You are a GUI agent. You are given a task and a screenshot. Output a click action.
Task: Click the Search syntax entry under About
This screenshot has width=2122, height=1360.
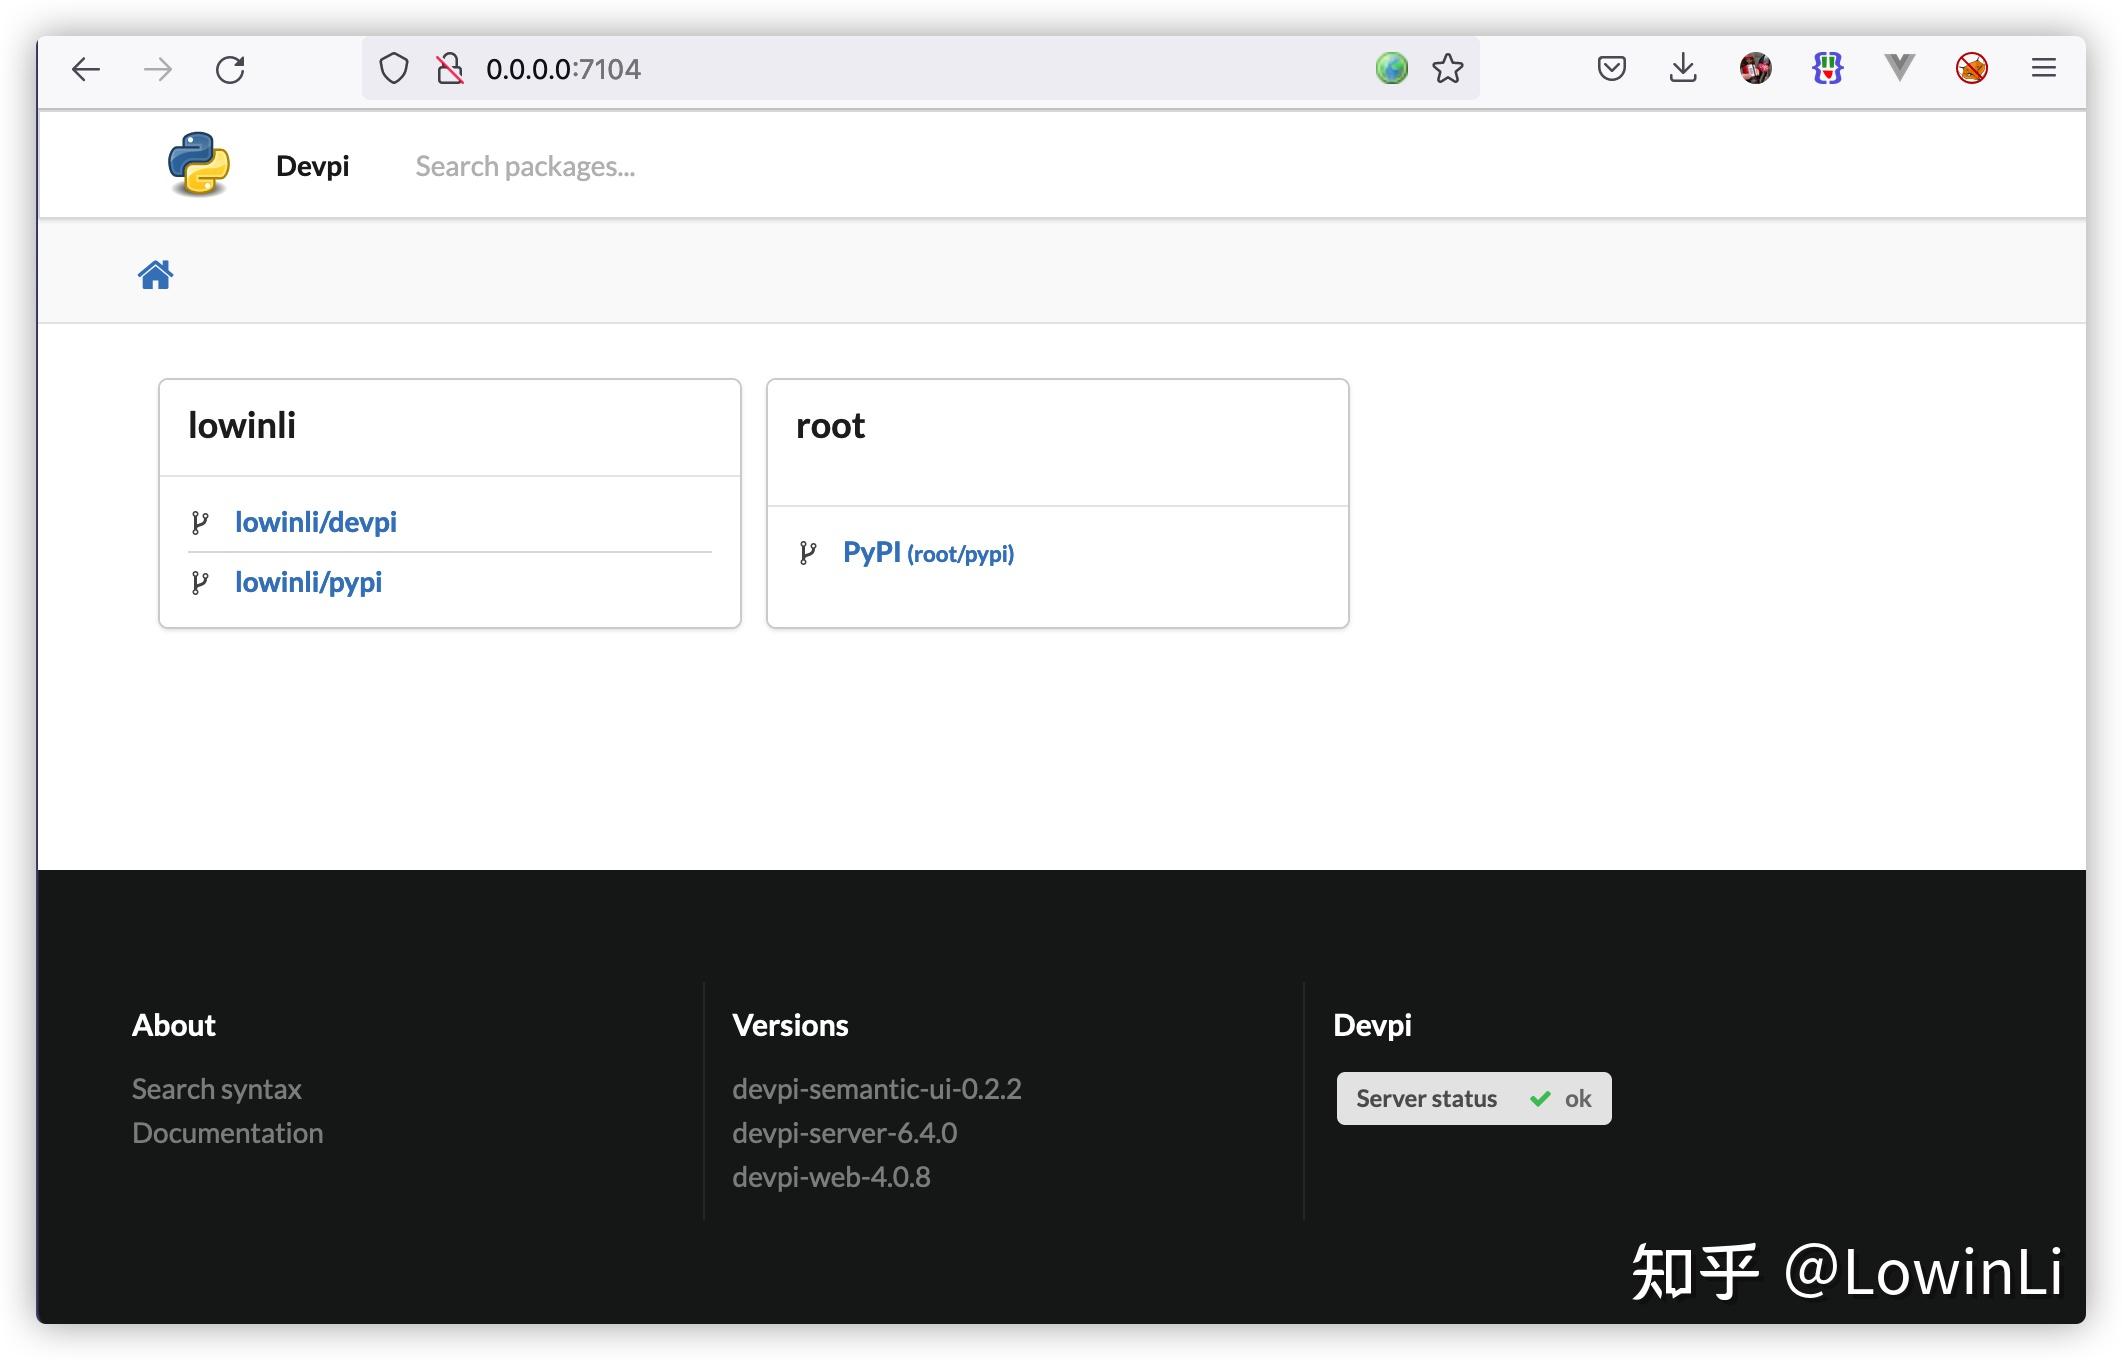pos(216,1088)
